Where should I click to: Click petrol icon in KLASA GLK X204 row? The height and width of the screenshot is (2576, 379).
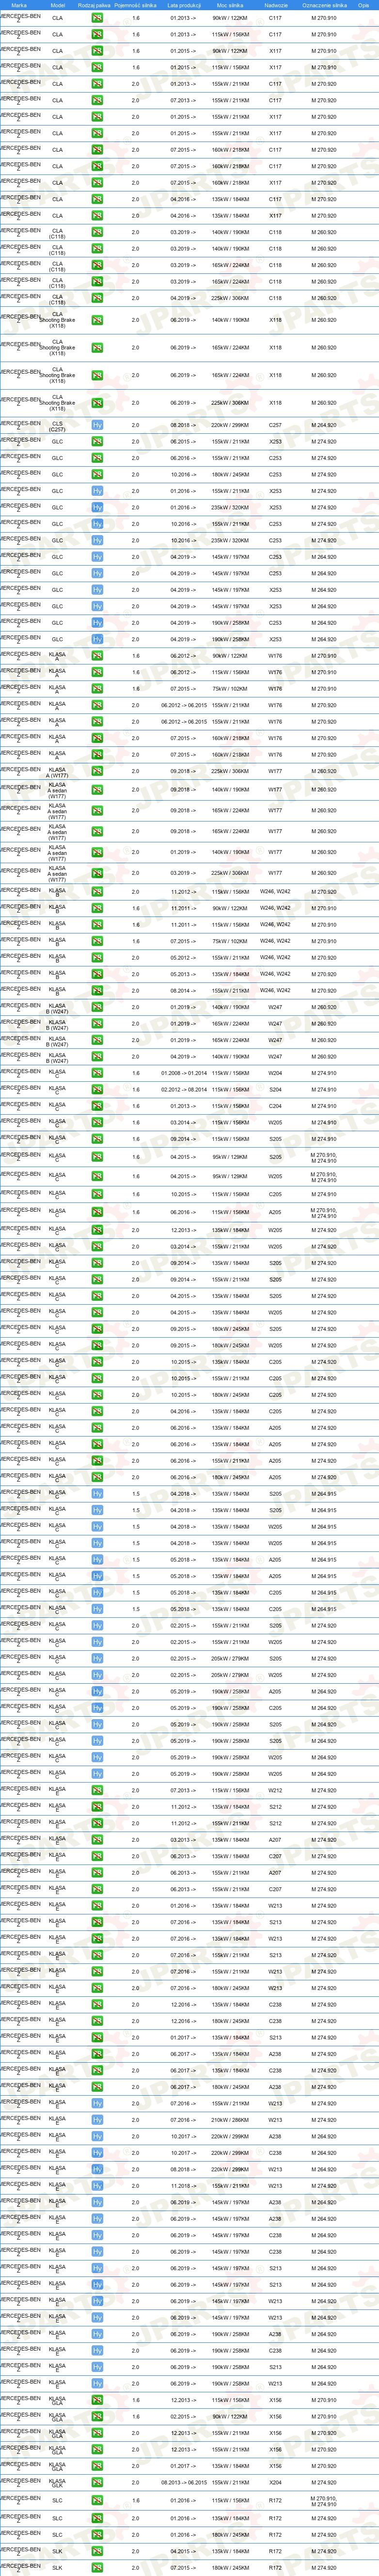[x=97, y=2483]
